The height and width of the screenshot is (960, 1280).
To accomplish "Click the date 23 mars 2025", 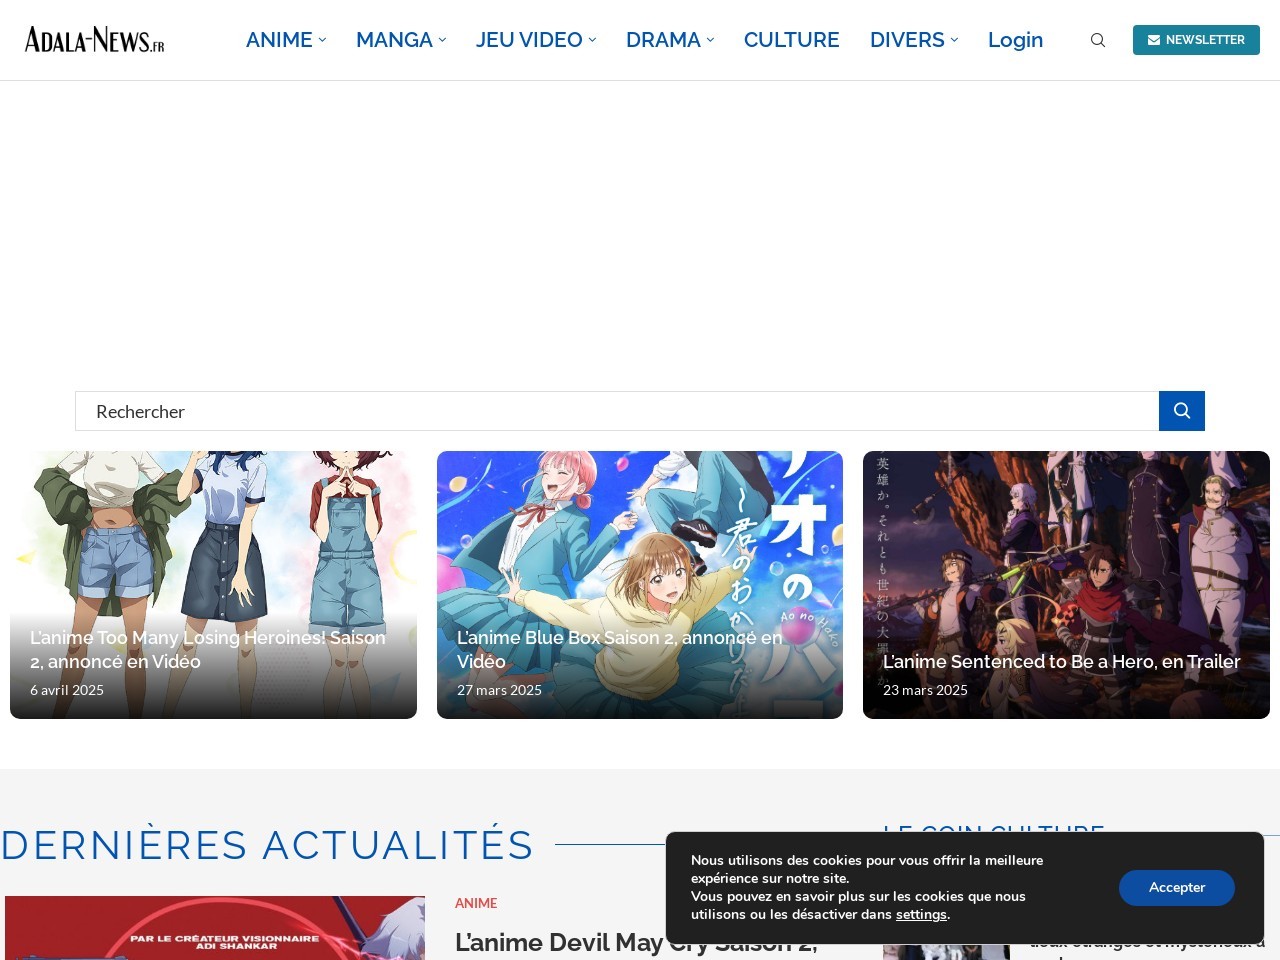I will (x=925, y=690).
